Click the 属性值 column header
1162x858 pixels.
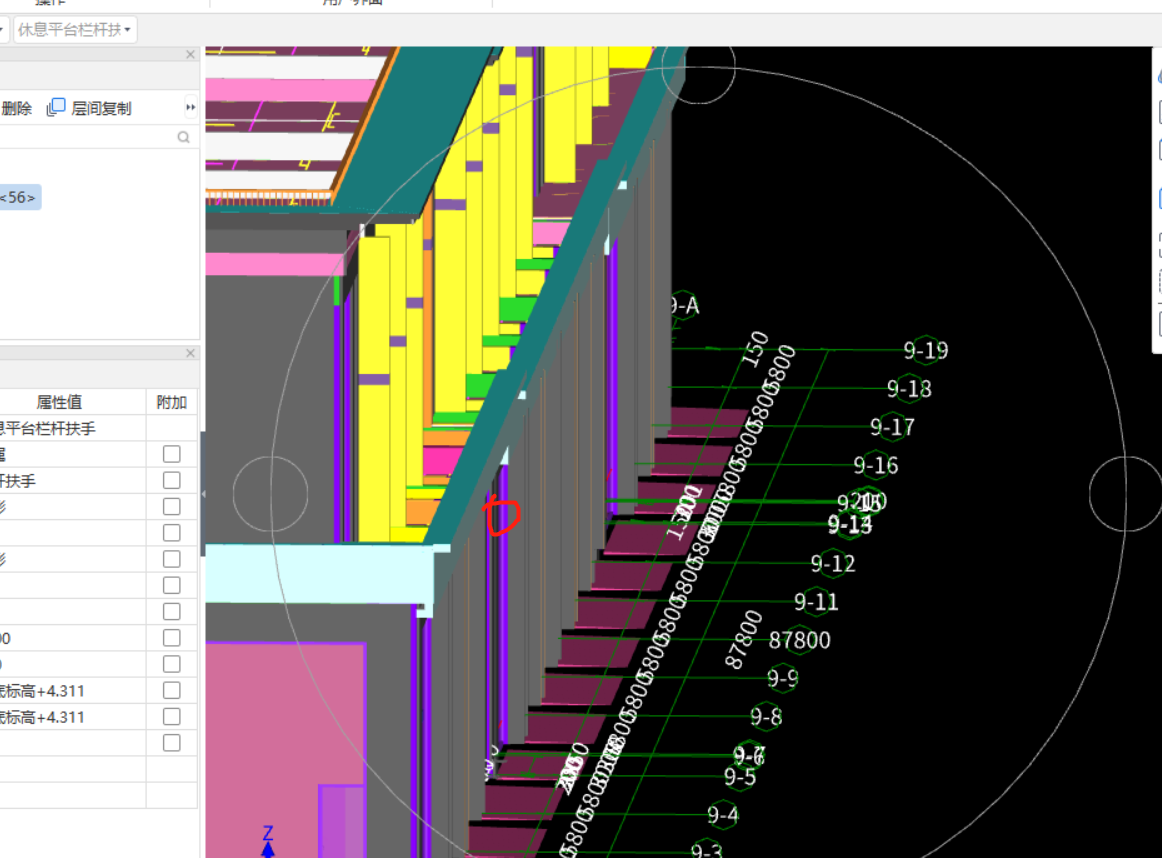[x=59, y=402]
